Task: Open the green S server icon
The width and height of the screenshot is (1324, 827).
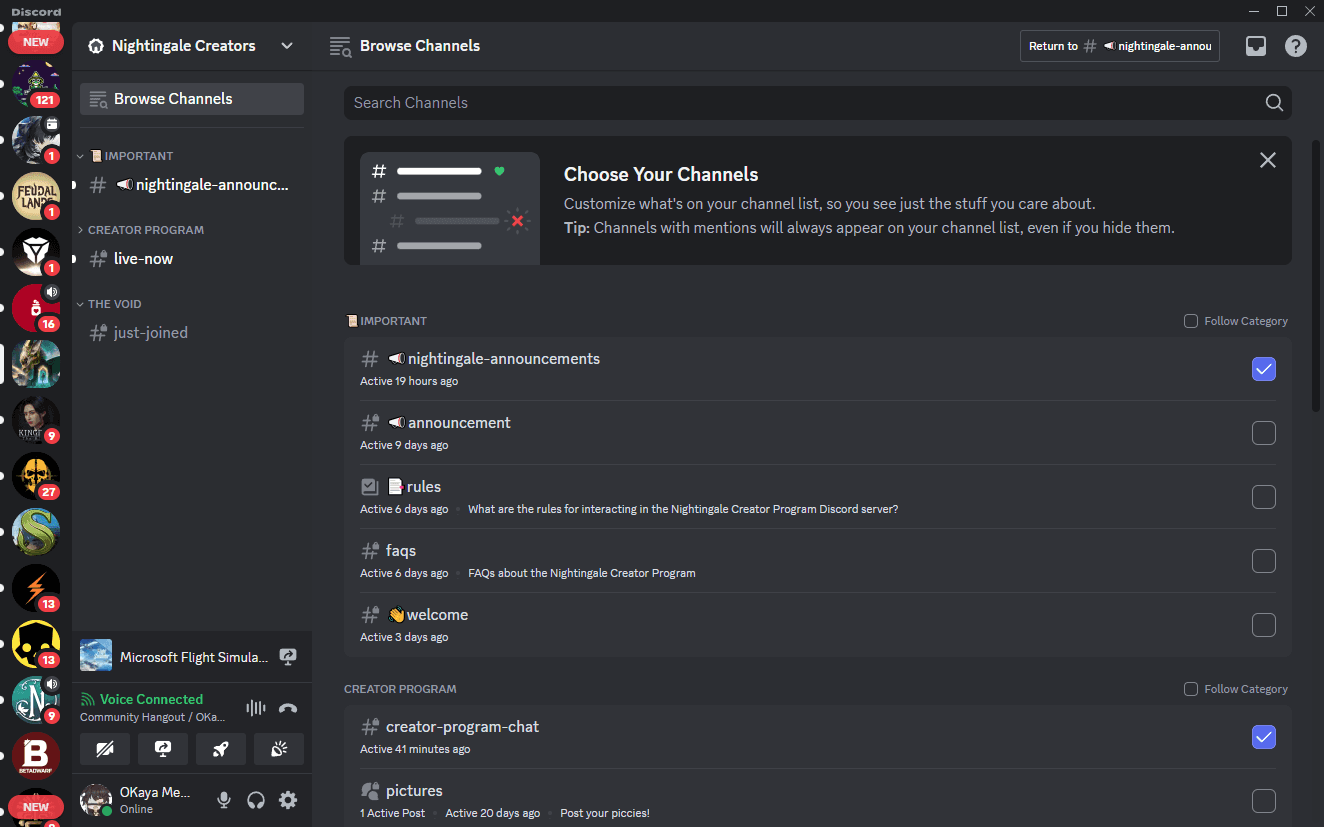Action: (36, 532)
